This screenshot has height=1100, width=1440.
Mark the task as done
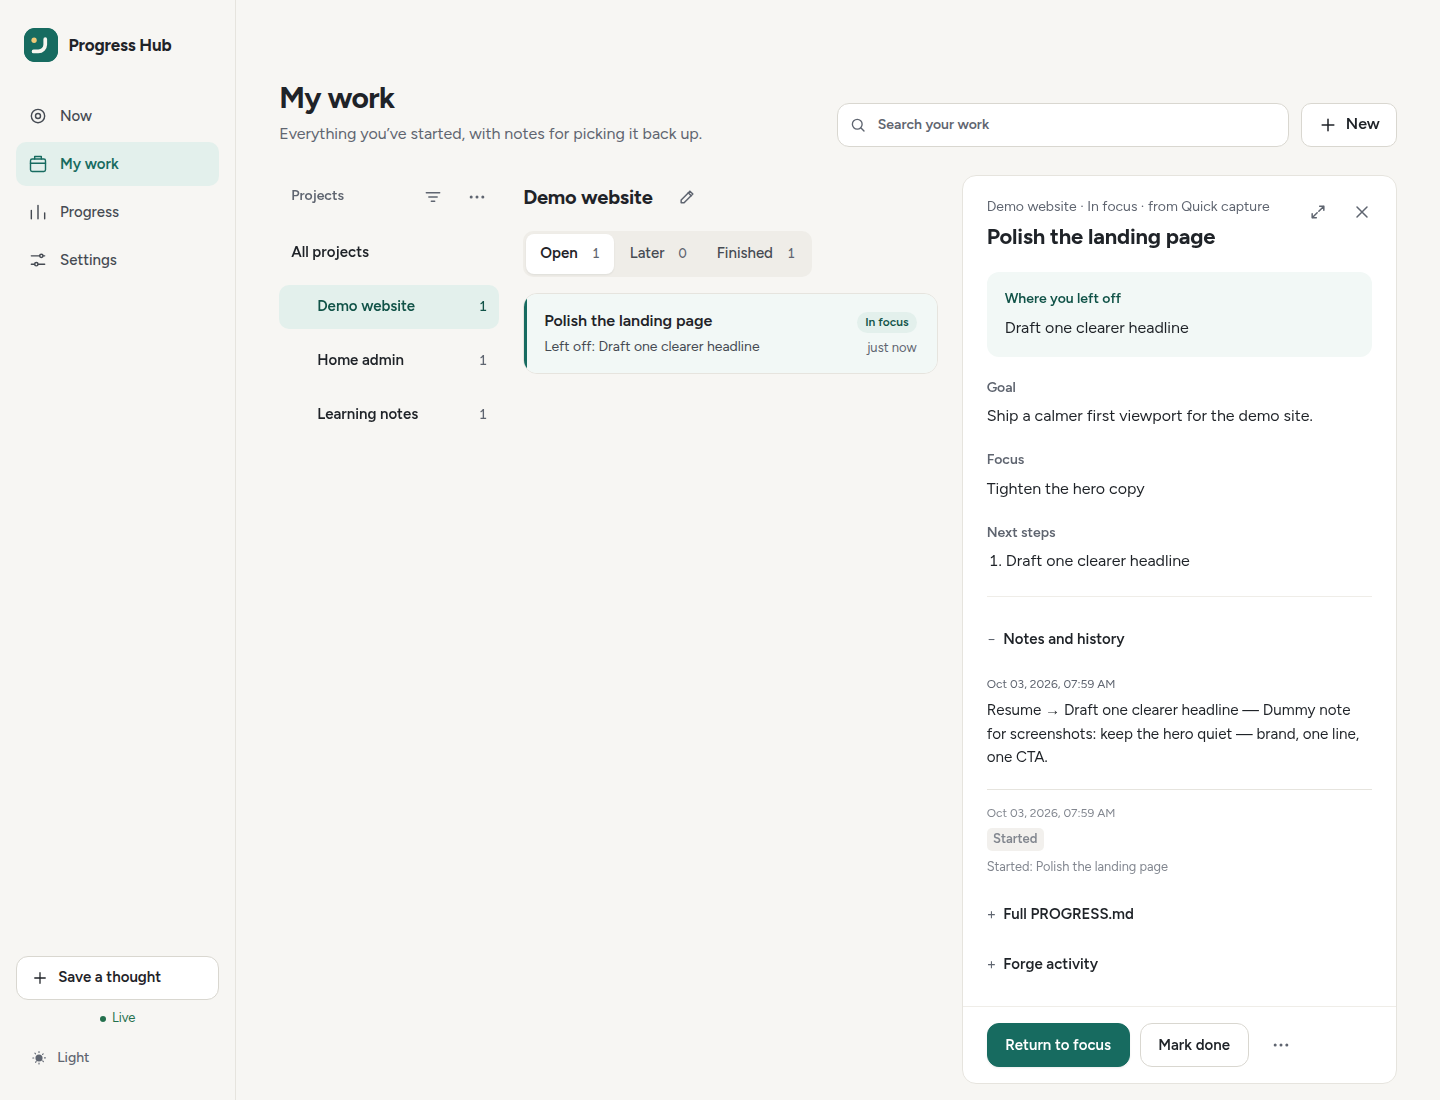click(x=1194, y=1045)
